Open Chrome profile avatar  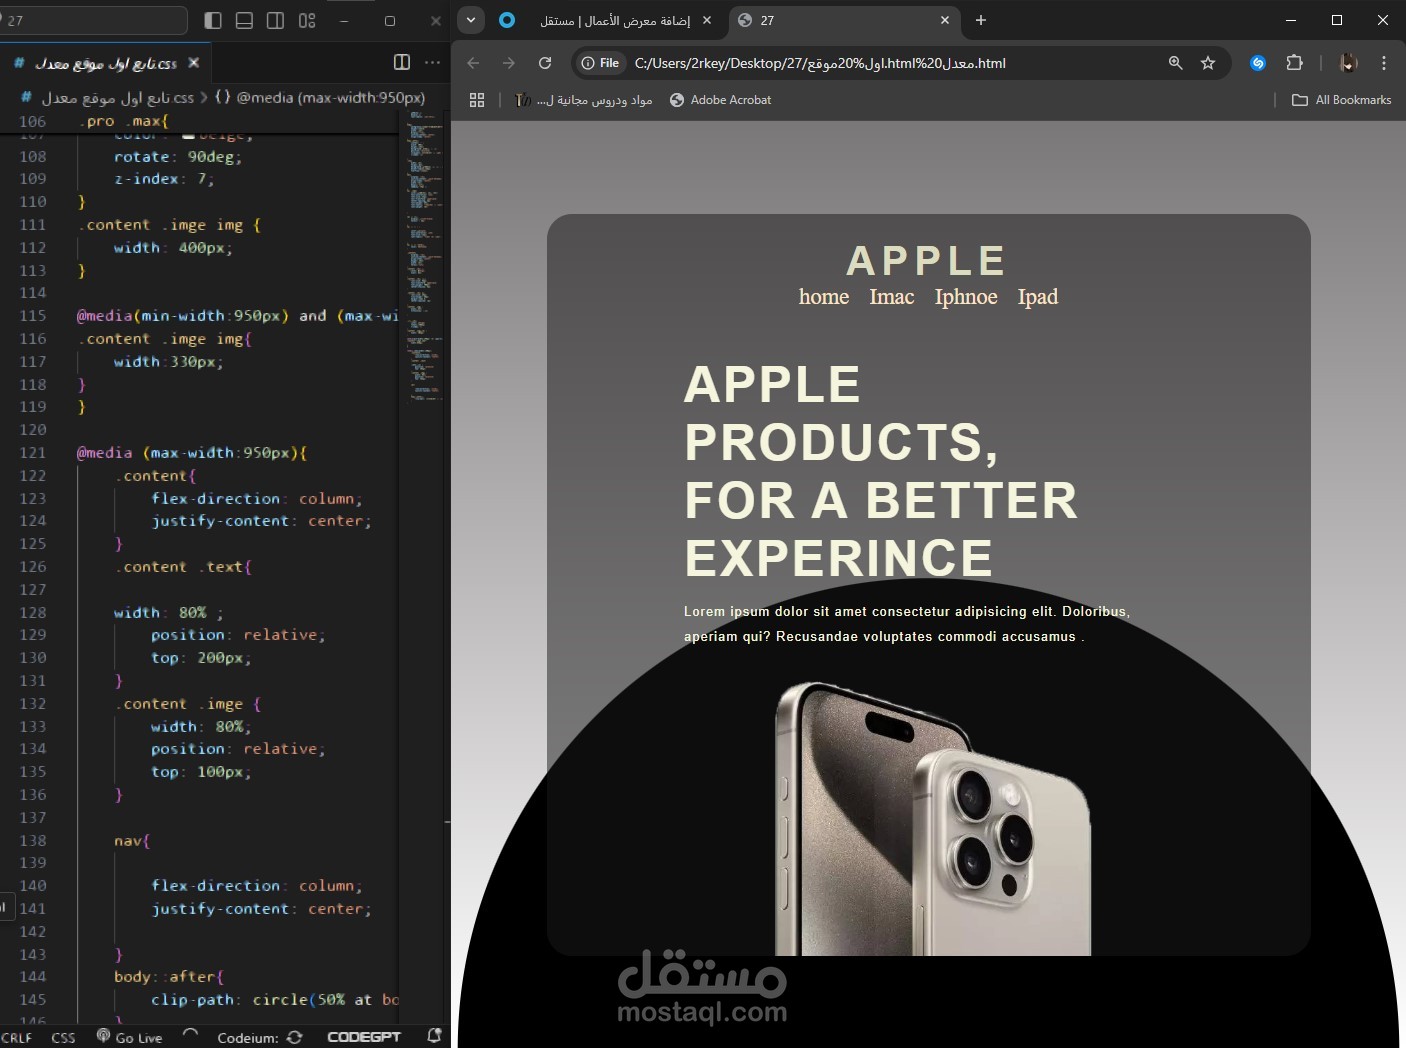tap(1348, 63)
